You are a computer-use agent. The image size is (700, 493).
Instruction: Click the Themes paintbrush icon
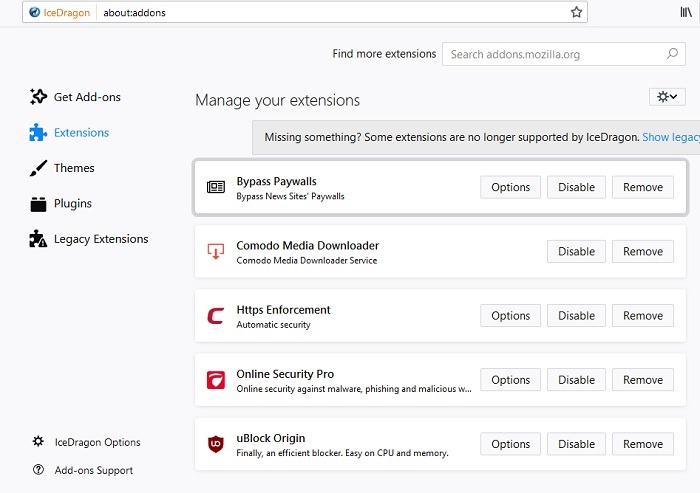(x=38, y=168)
